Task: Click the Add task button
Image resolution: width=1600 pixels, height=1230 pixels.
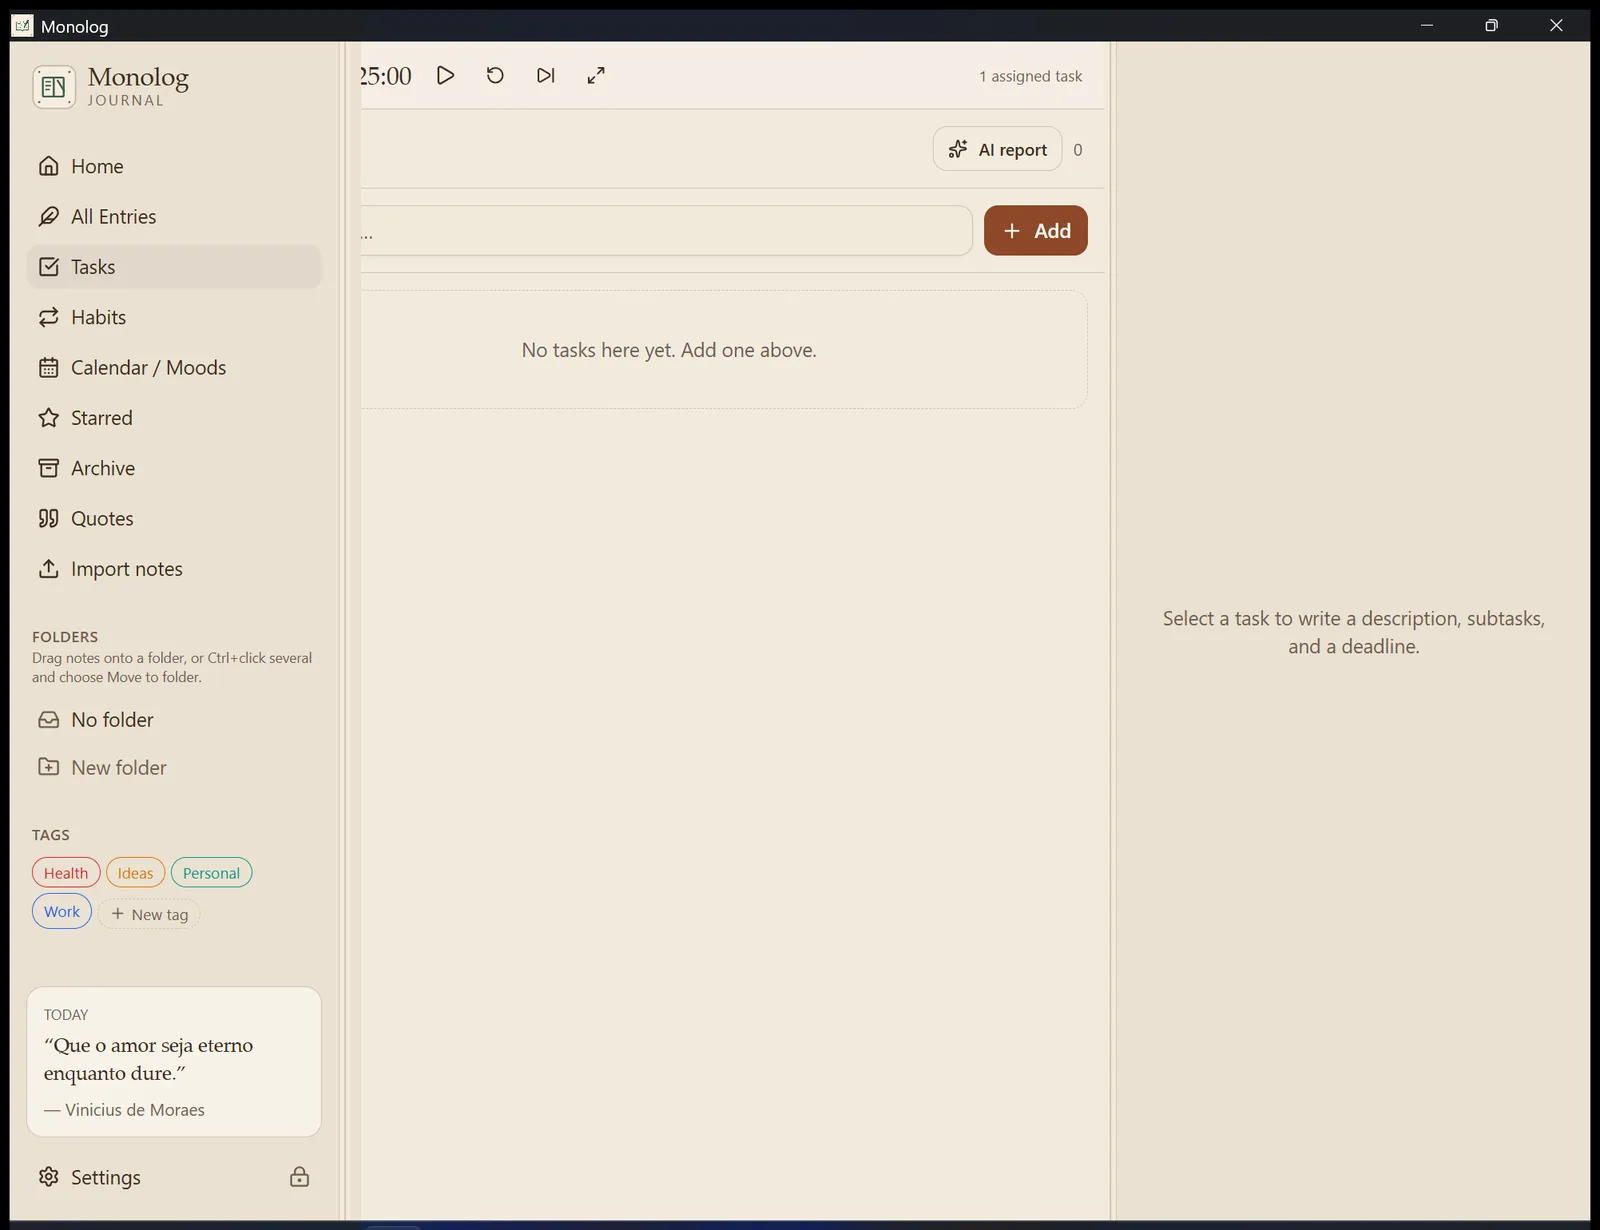Action: point(1036,231)
